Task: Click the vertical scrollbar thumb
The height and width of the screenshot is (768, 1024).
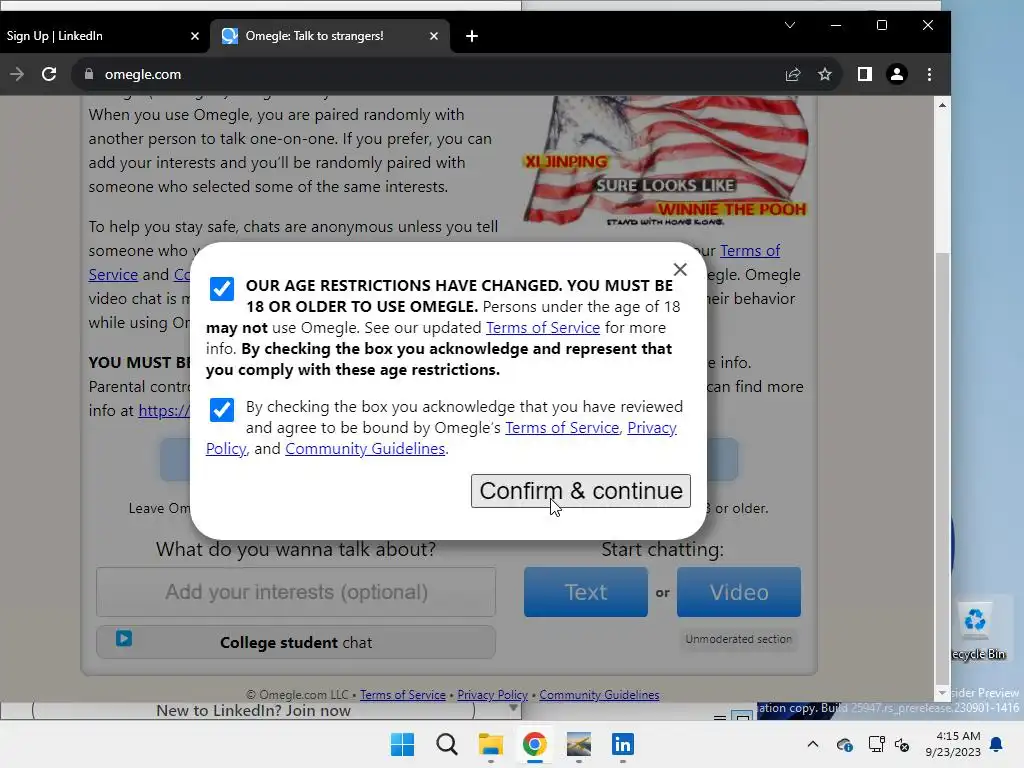Action: (x=942, y=467)
